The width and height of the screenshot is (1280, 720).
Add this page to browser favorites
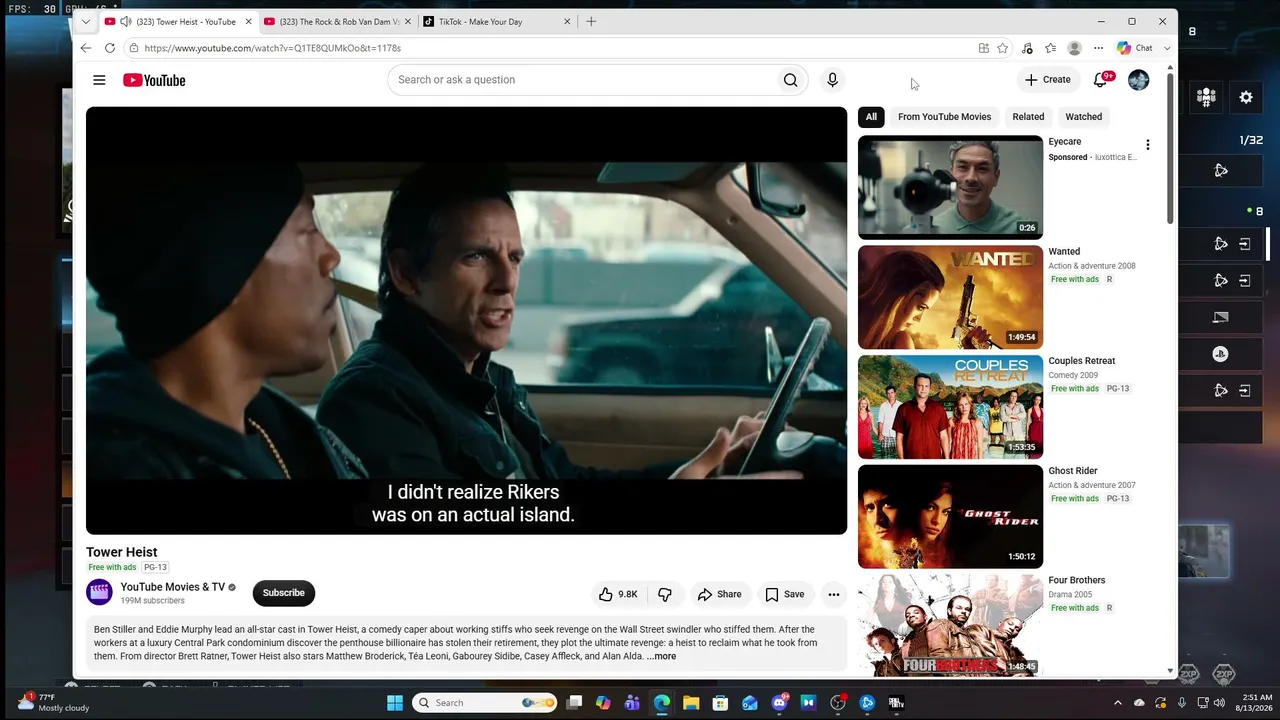click(x=1002, y=48)
